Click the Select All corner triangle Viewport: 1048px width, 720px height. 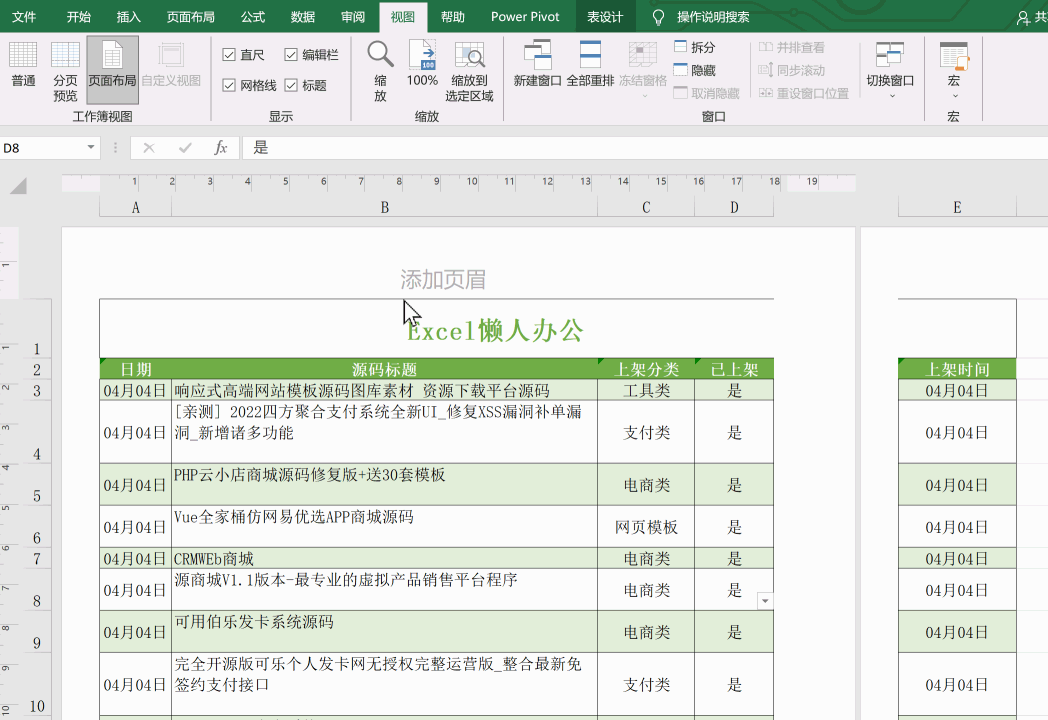coord(19,185)
